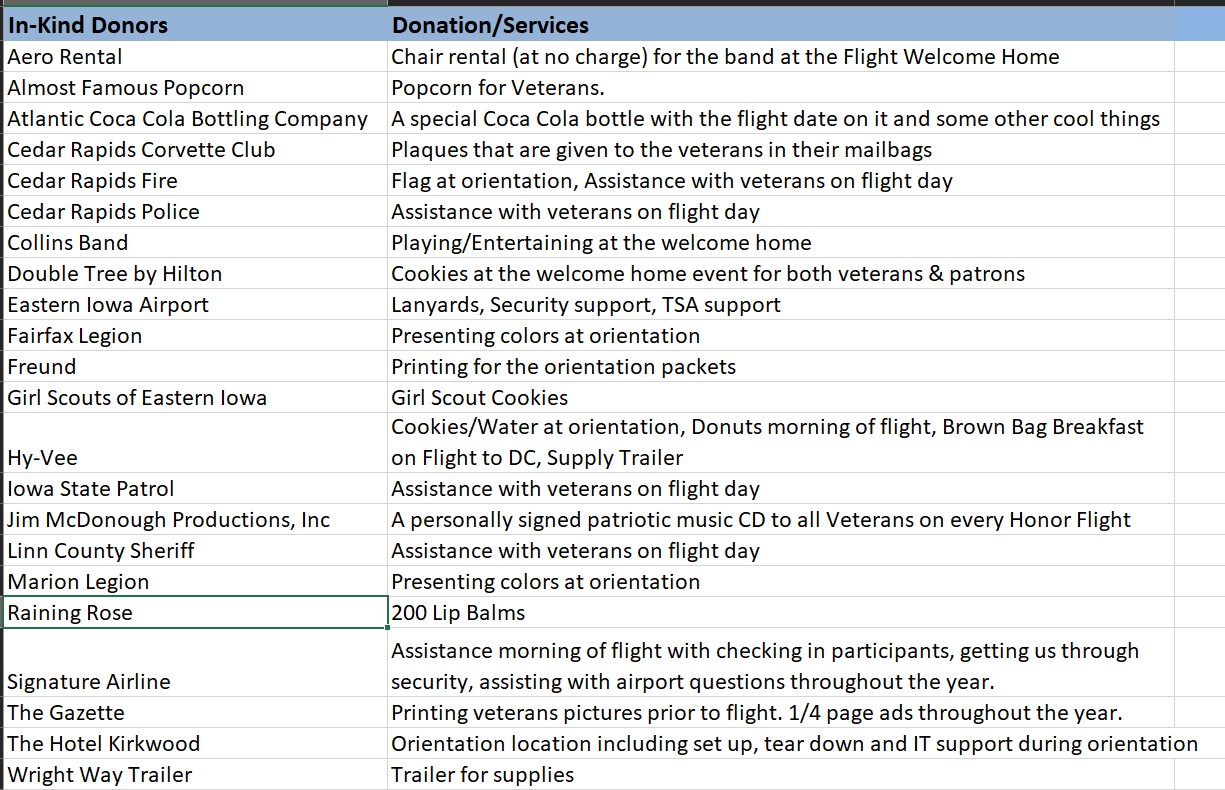The width and height of the screenshot is (1225, 790).
Task: Click the Aero Rental donor cell
Action: (x=195, y=57)
